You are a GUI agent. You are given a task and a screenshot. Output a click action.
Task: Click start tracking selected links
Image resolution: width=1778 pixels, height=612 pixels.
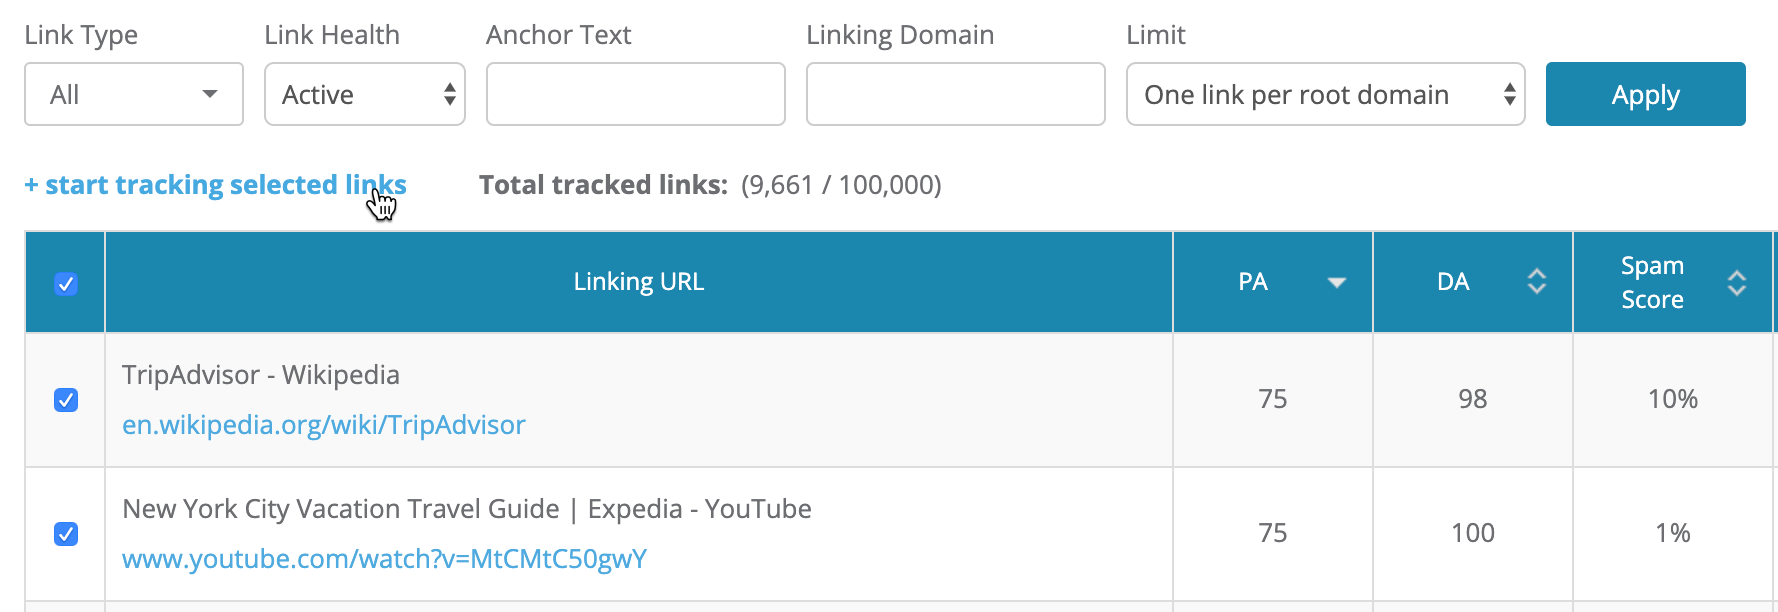pos(215,184)
